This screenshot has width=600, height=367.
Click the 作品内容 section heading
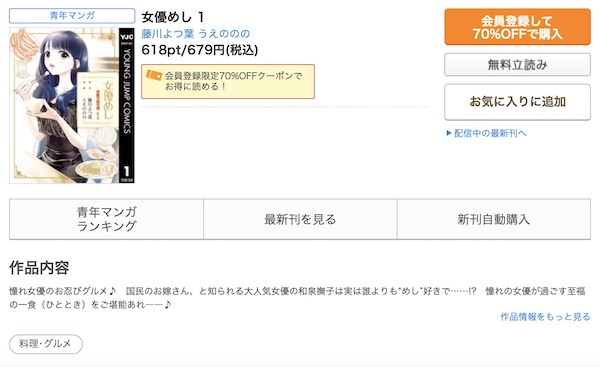point(39,268)
